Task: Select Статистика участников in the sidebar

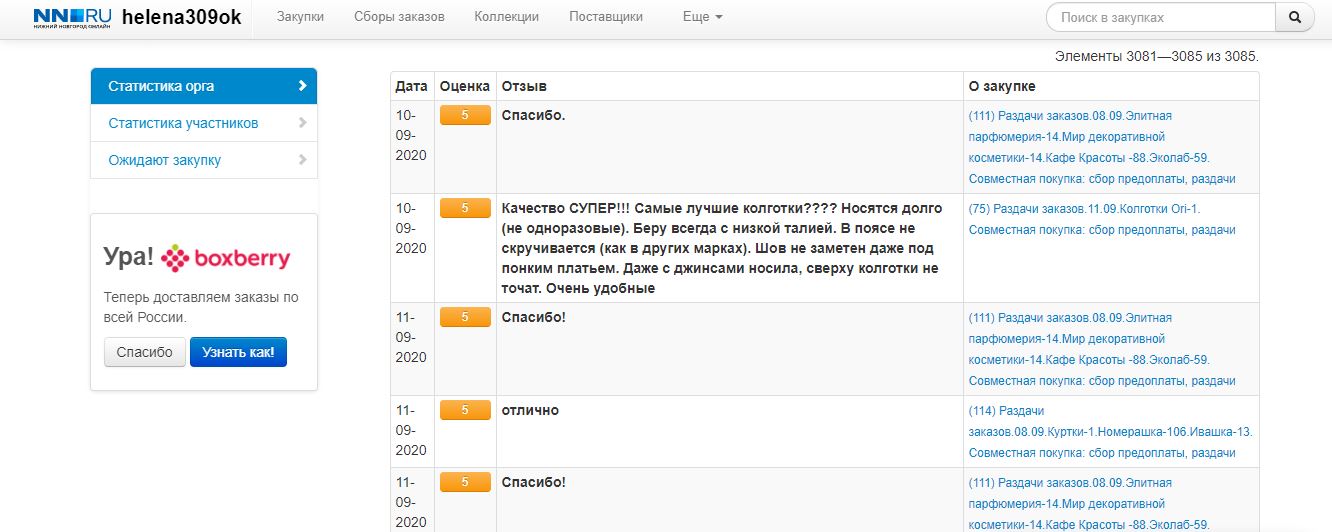Action: click(204, 123)
